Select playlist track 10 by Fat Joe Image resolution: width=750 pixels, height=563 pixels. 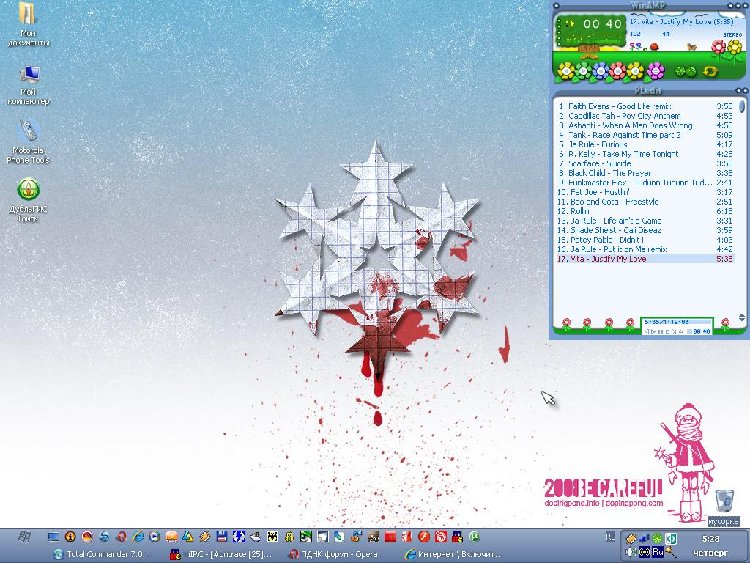[x=645, y=192]
